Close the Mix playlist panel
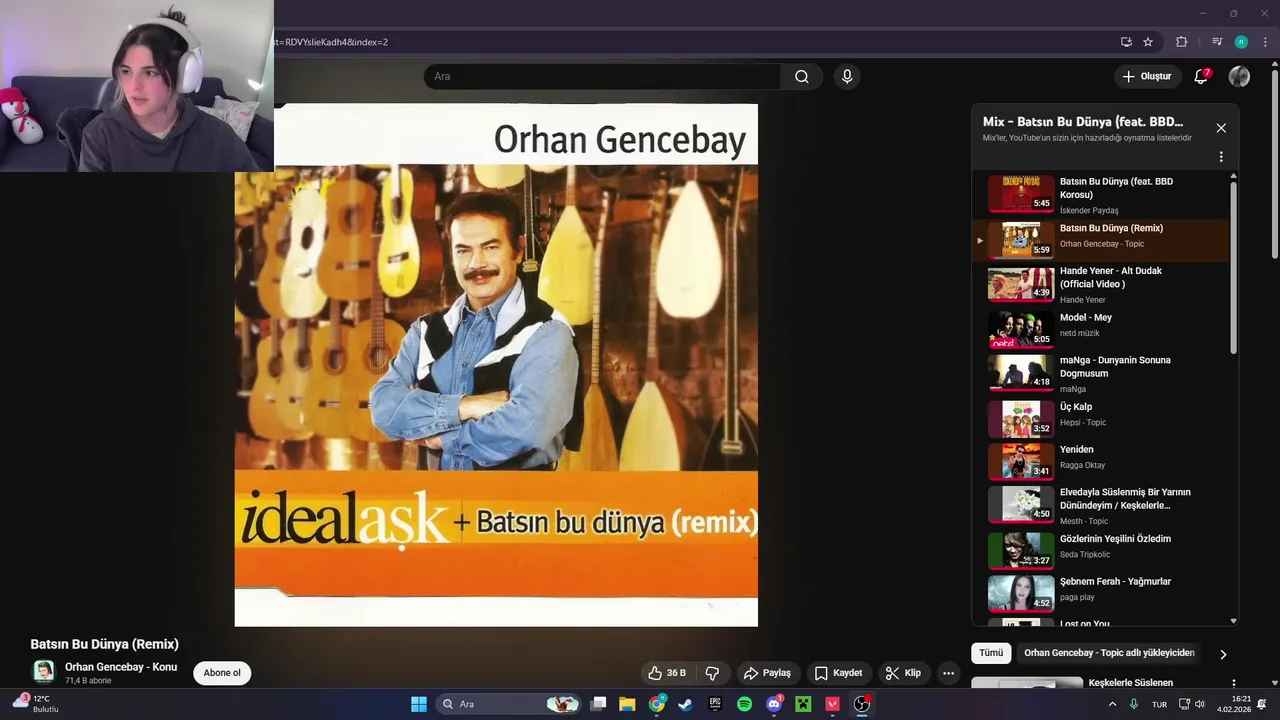 pos(1221,128)
